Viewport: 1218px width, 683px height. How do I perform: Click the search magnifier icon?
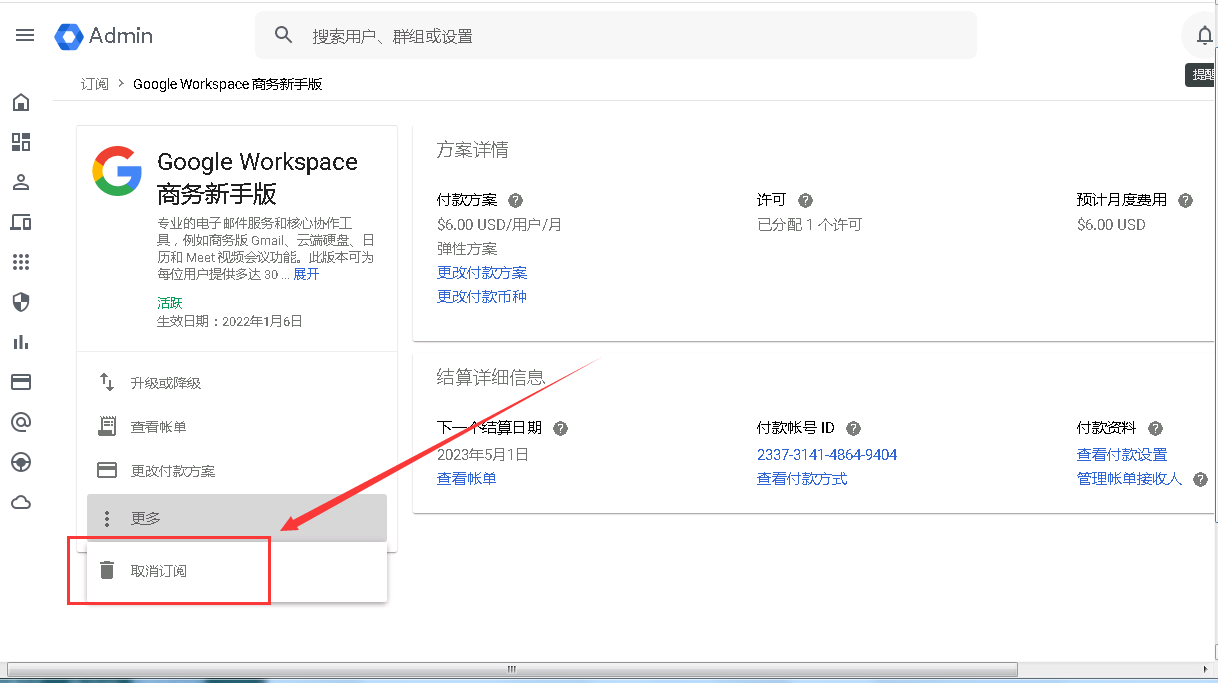pos(284,35)
